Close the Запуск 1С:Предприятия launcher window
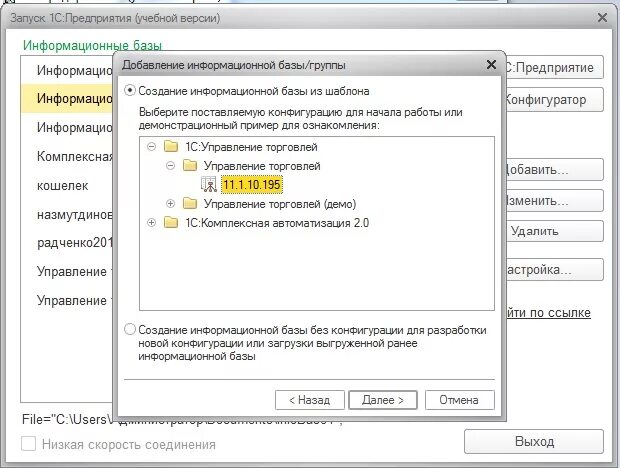 [602, 18]
